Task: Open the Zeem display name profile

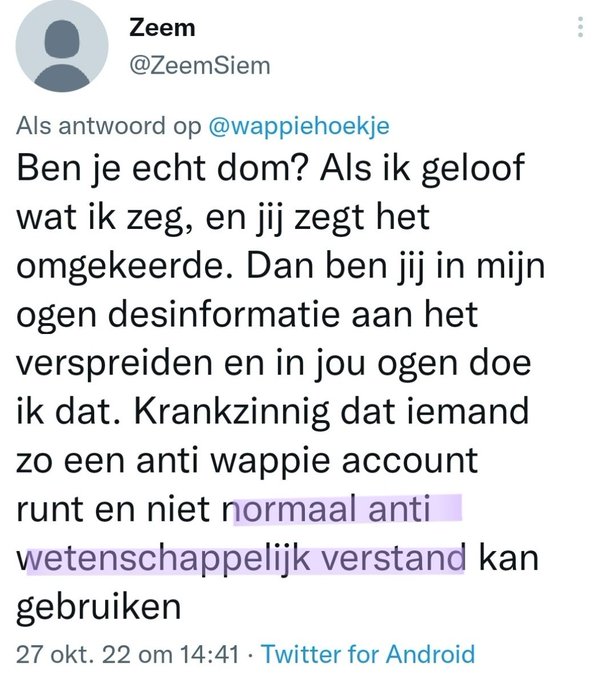Action: (162, 28)
